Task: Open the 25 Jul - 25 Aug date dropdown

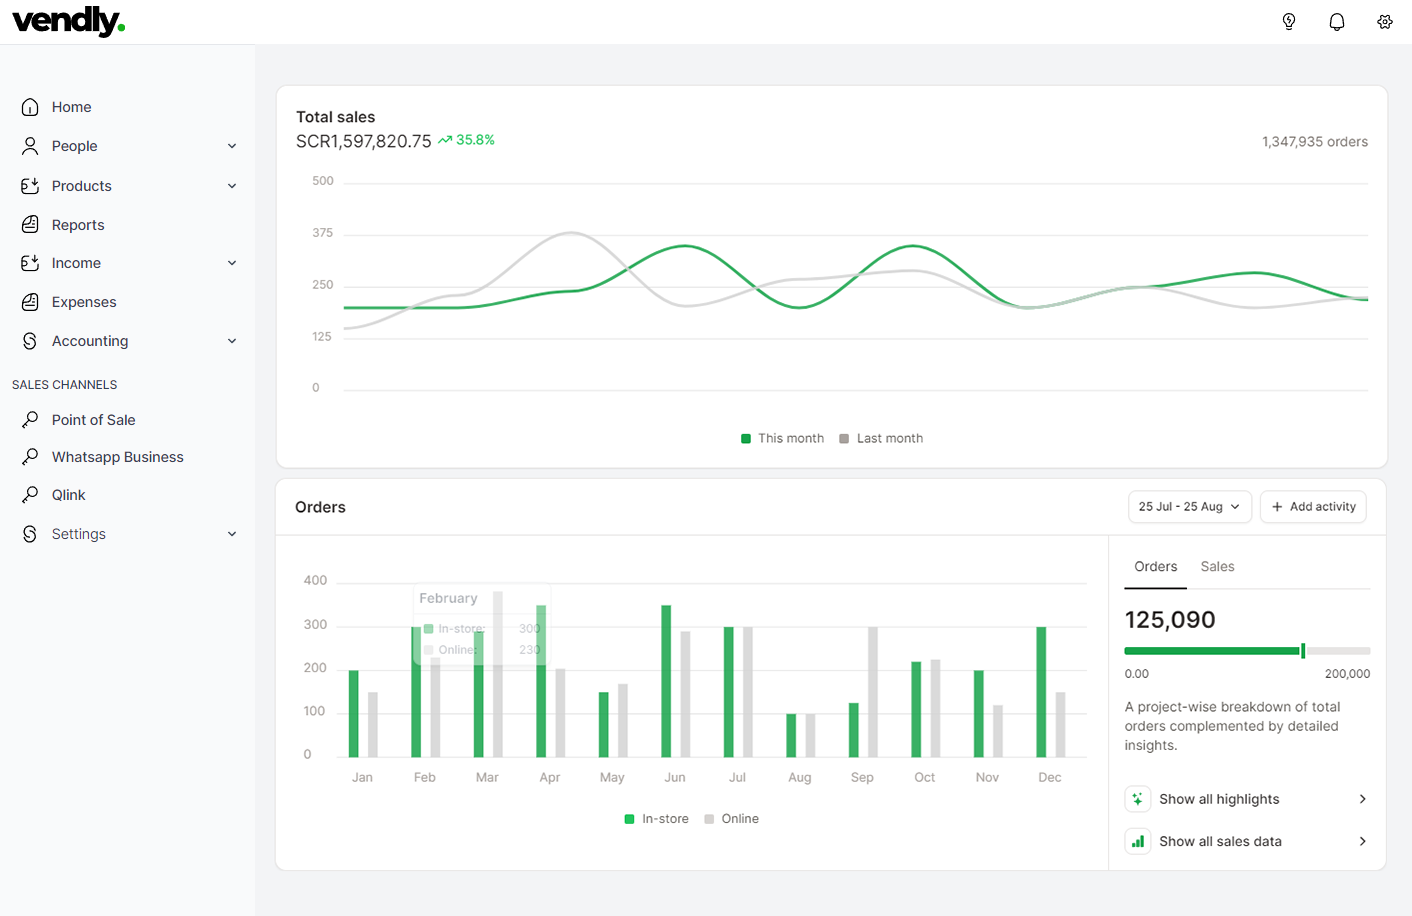Action: [1189, 507]
